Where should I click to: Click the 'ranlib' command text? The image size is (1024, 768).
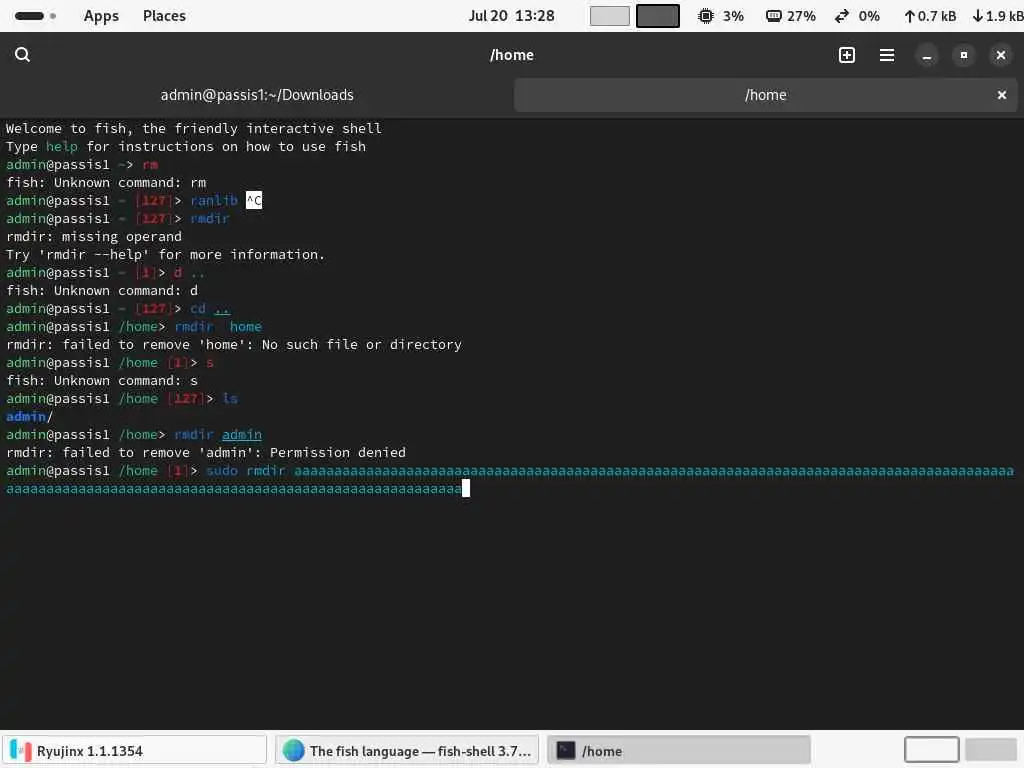click(214, 200)
